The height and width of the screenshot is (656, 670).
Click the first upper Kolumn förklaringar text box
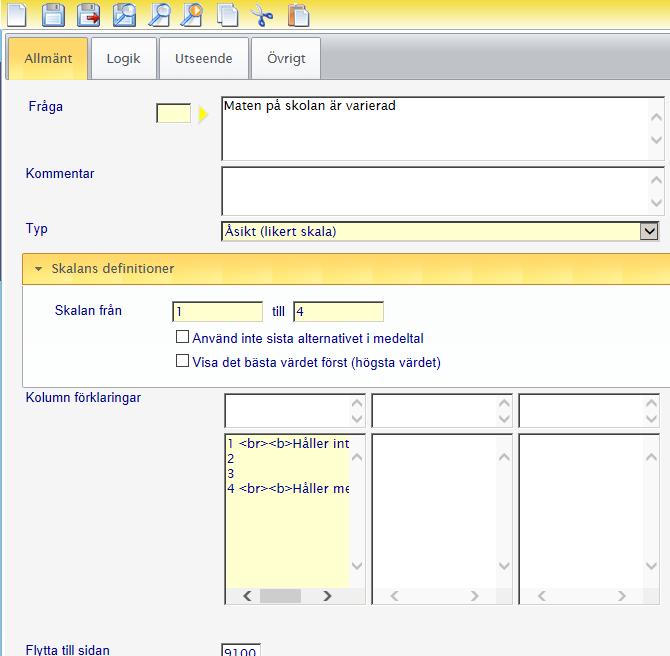[x=295, y=411]
